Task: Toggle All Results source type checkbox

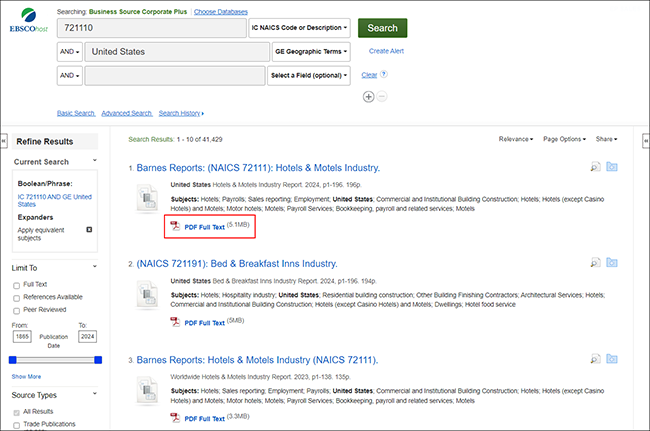Action: tap(17, 412)
